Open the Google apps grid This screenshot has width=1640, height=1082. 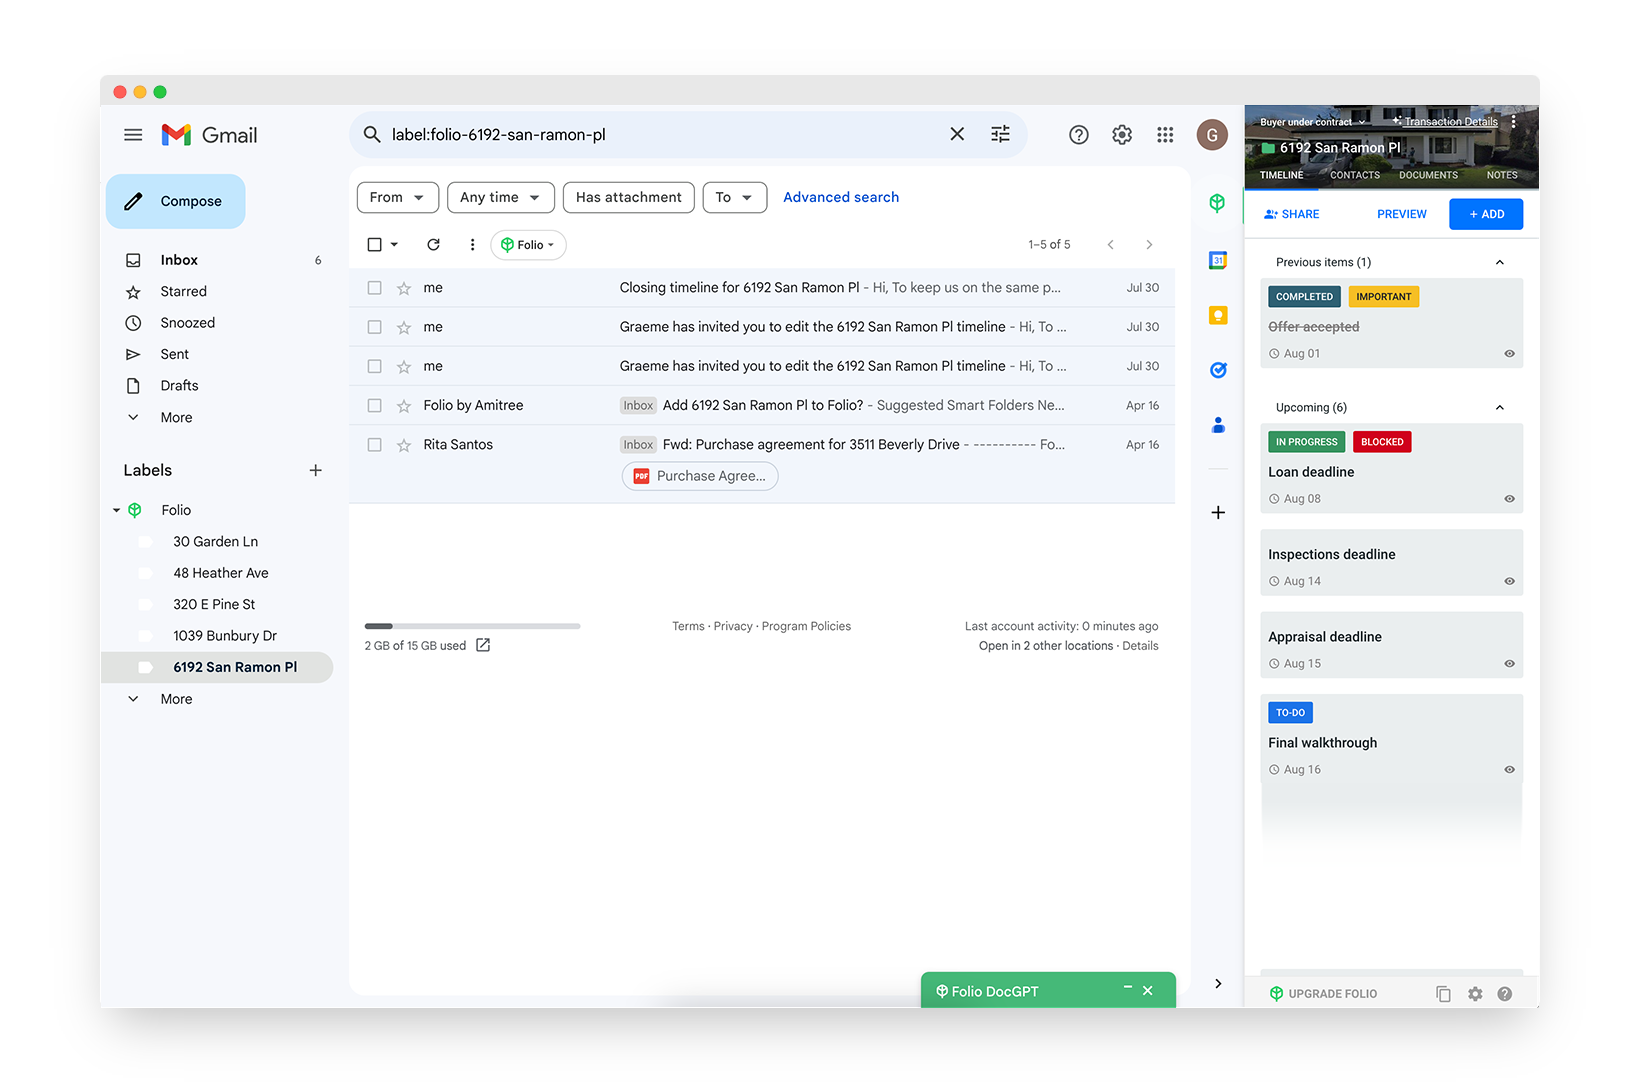pyautogui.click(x=1165, y=135)
